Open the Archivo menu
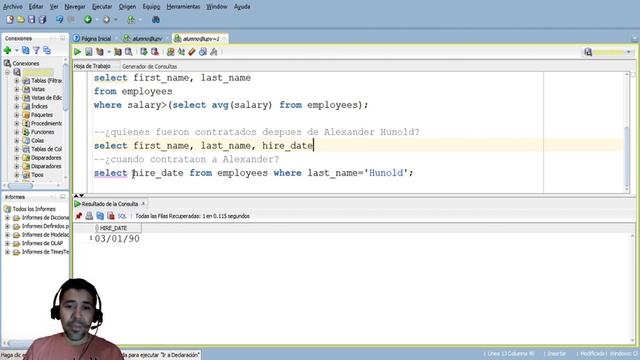The width and height of the screenshot is (640, 360). [x=13, y=7]
